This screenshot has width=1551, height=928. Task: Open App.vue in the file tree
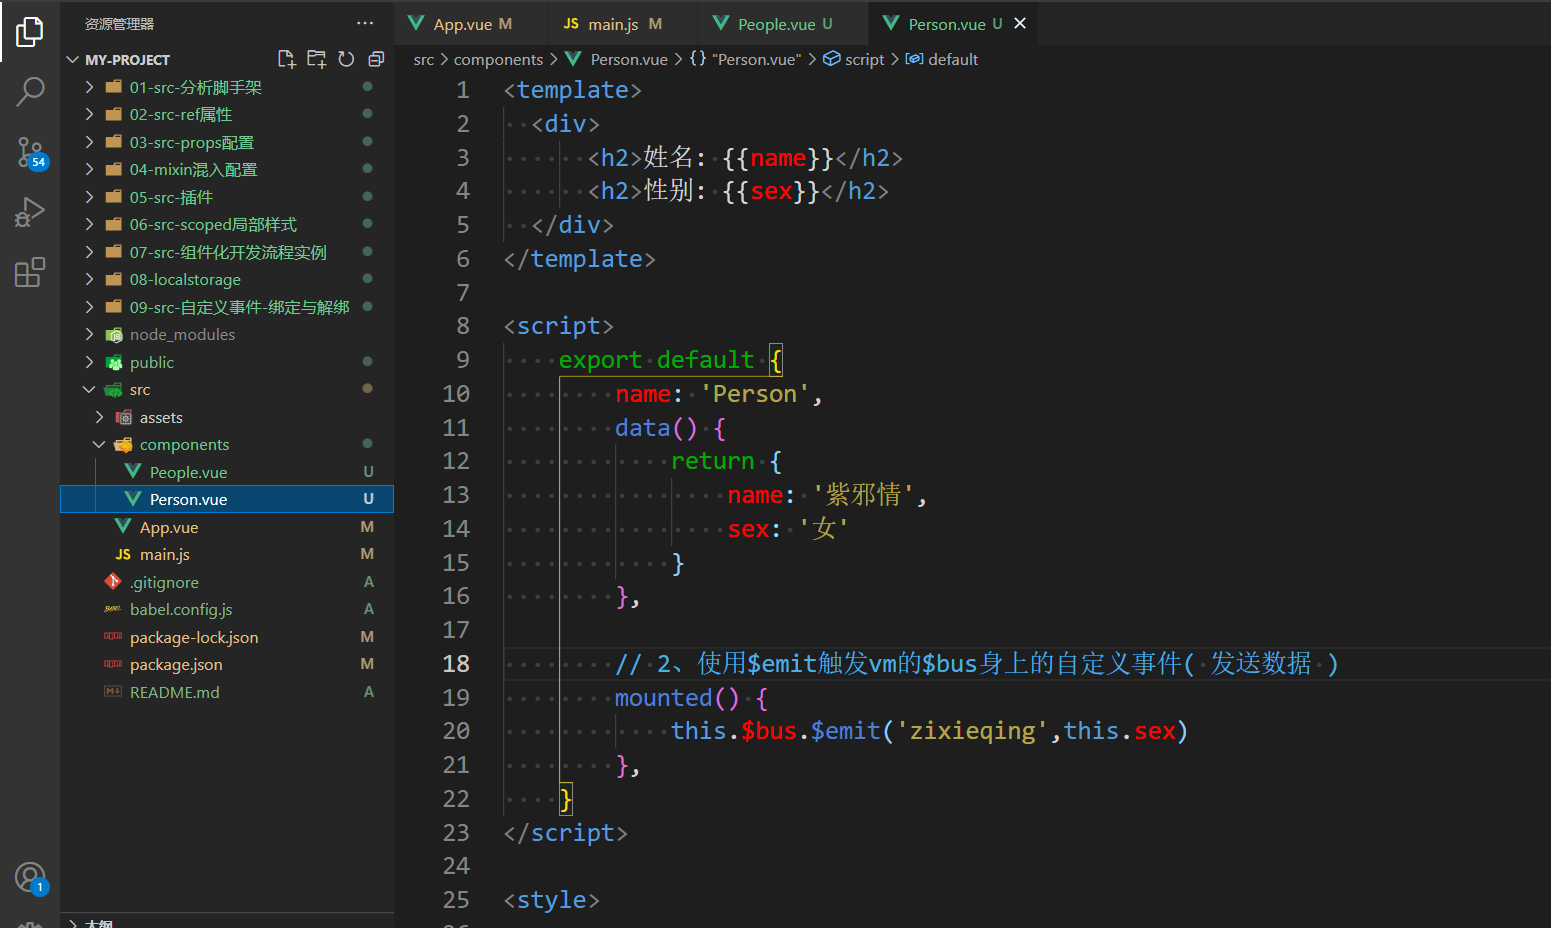tap(227, 527)
